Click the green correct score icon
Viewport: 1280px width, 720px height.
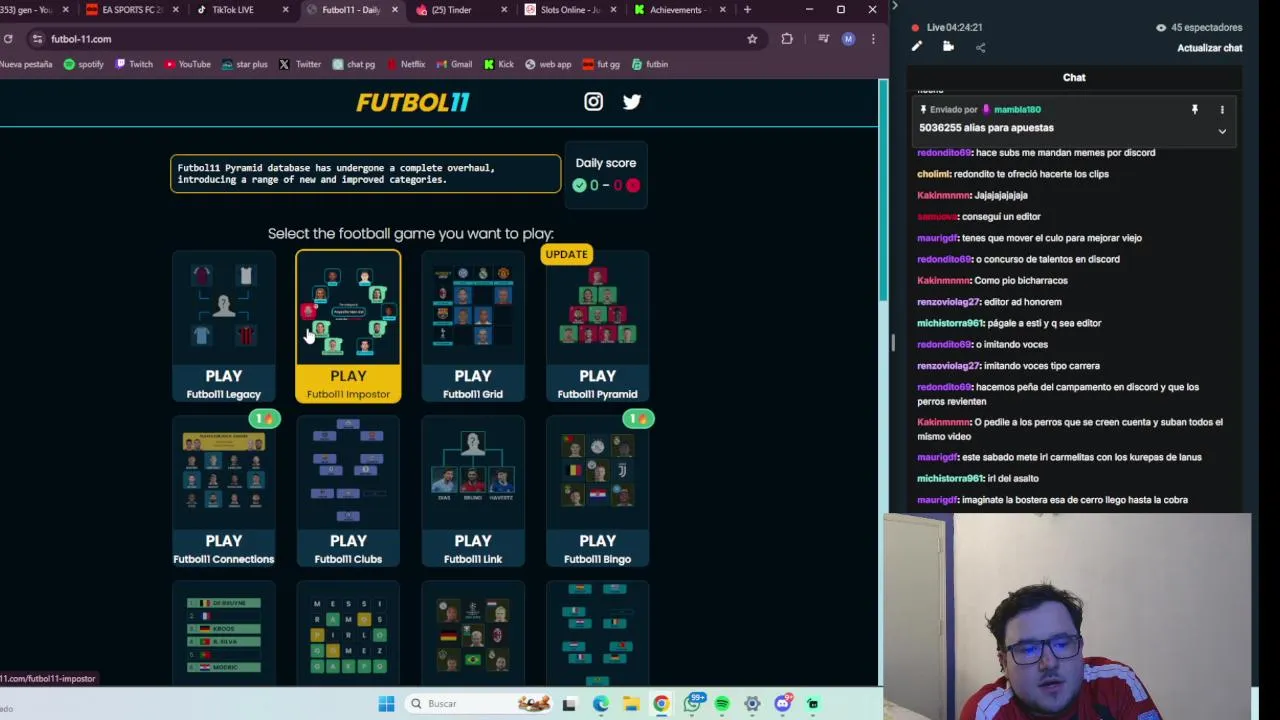click(x=579, y=185)
